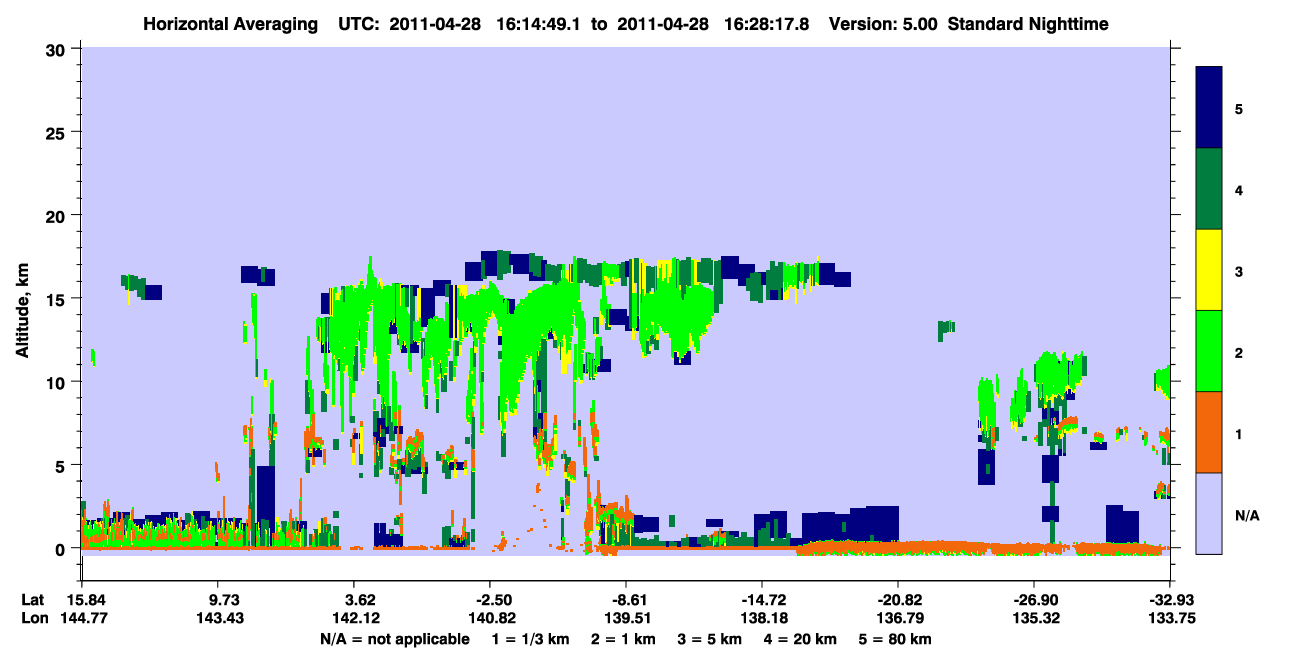Click longitude value 133.75

point(1171,619)
